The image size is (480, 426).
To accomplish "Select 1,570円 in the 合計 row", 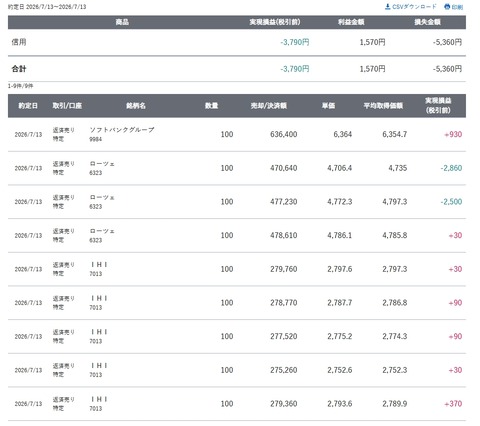I will (x=372, y=69).
